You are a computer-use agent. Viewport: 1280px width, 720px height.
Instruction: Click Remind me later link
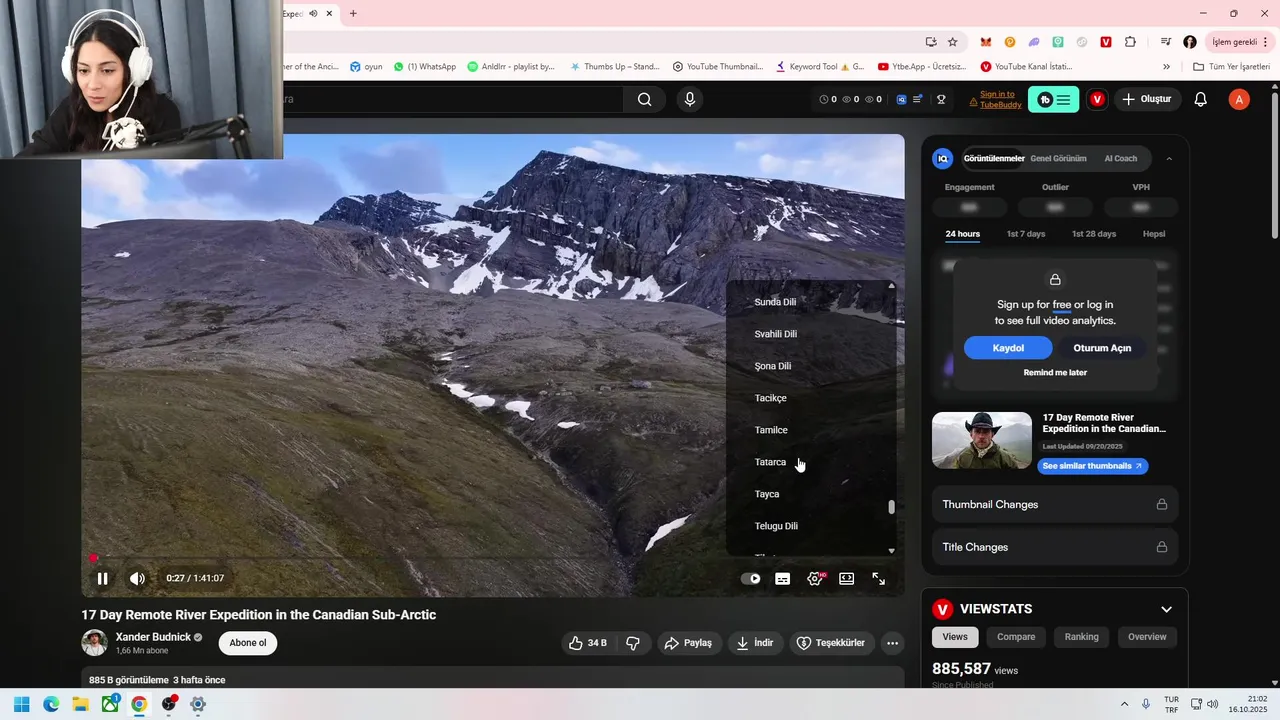coord(1055,373)
